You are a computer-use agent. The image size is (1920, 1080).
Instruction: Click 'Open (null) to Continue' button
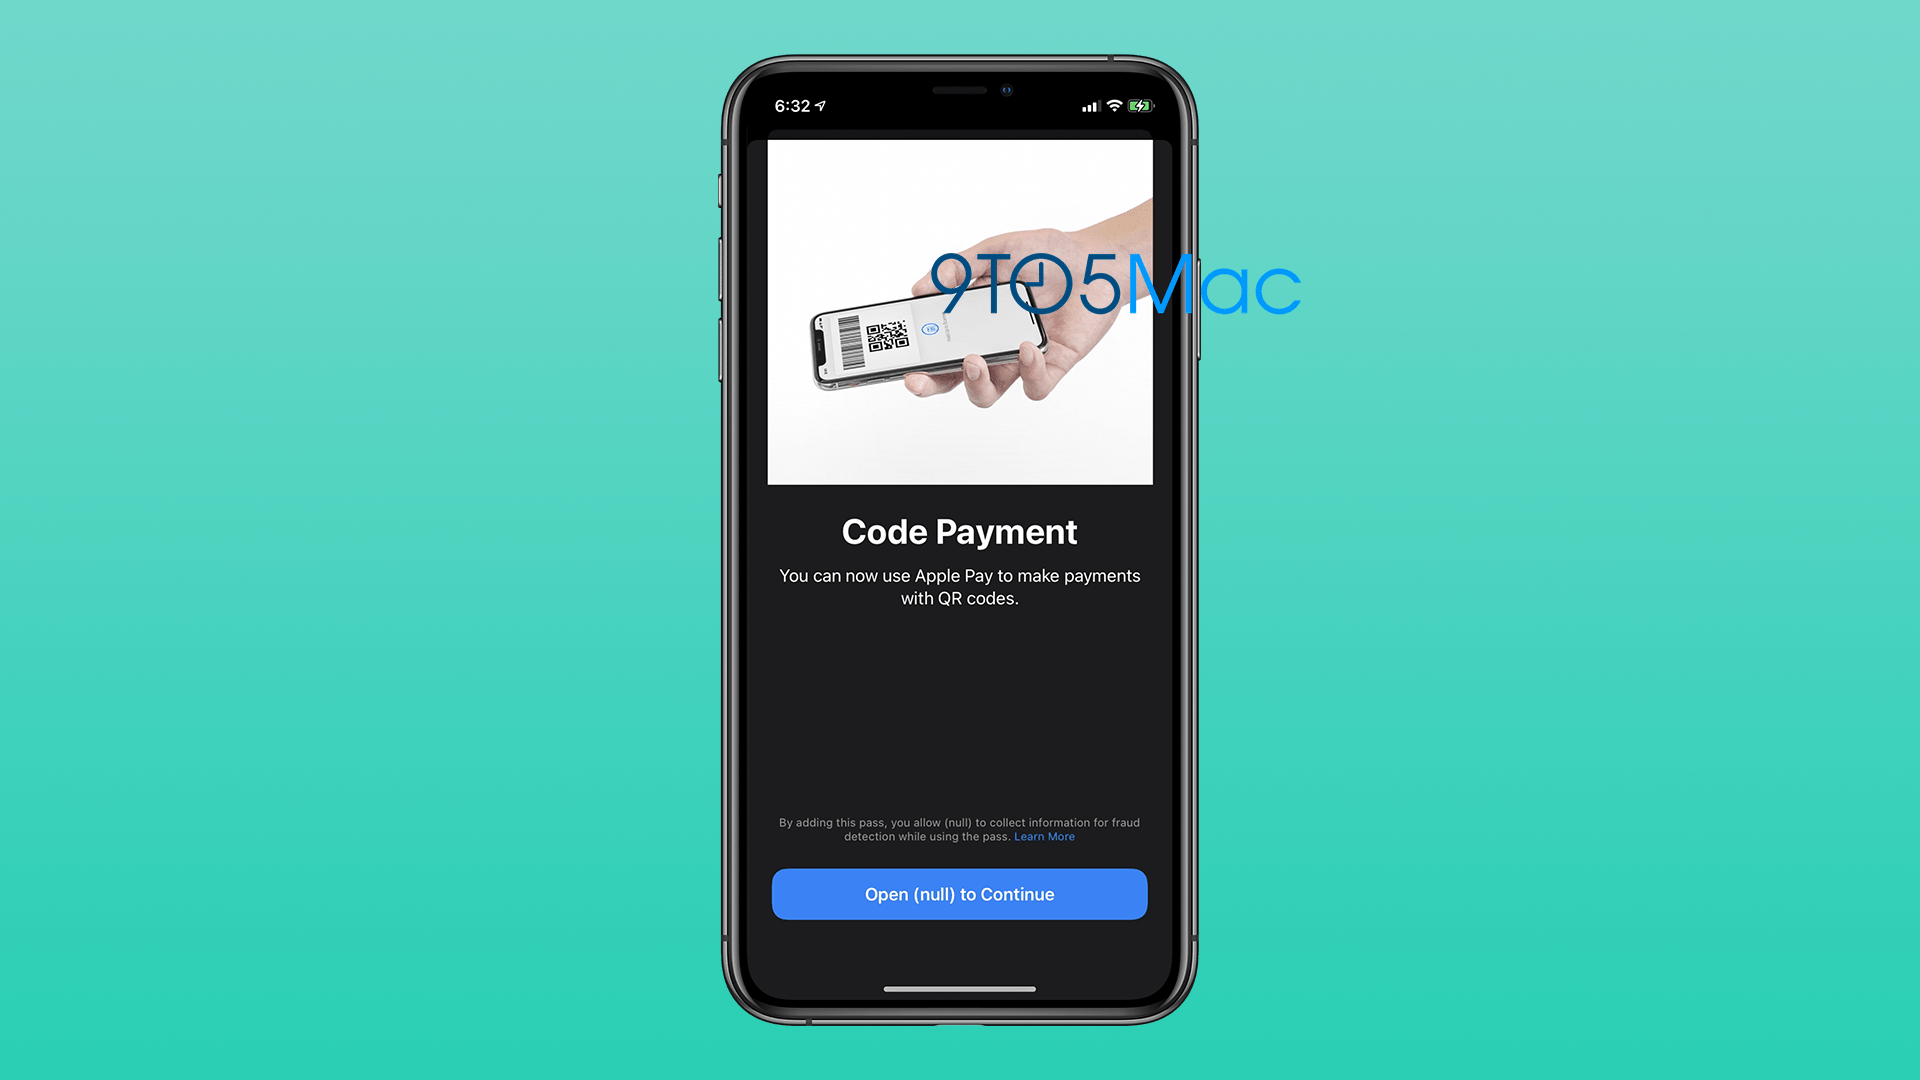[x=959, y=893]
